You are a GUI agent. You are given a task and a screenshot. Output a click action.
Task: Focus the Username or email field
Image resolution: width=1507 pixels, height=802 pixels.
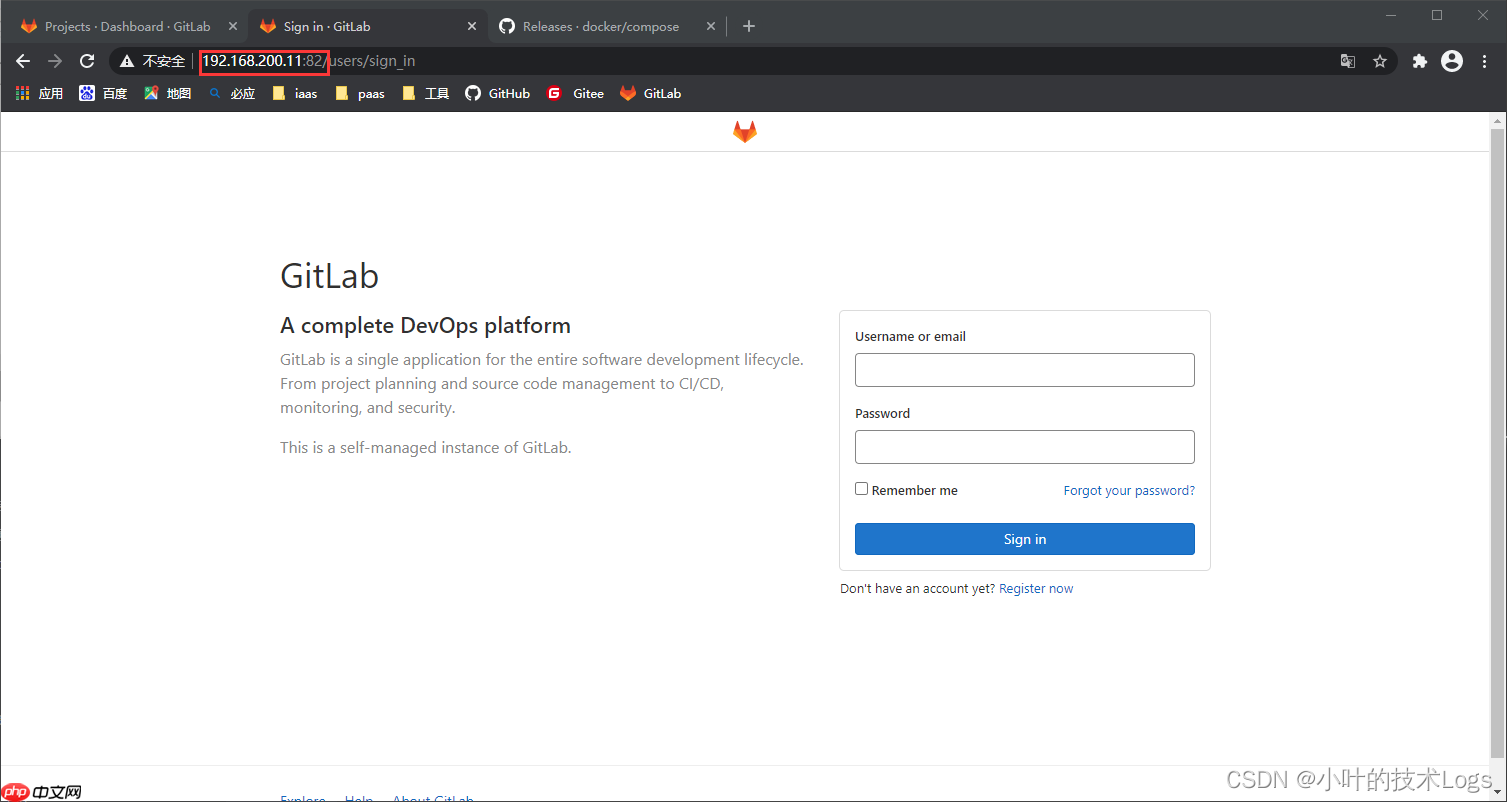[1024, 370]
